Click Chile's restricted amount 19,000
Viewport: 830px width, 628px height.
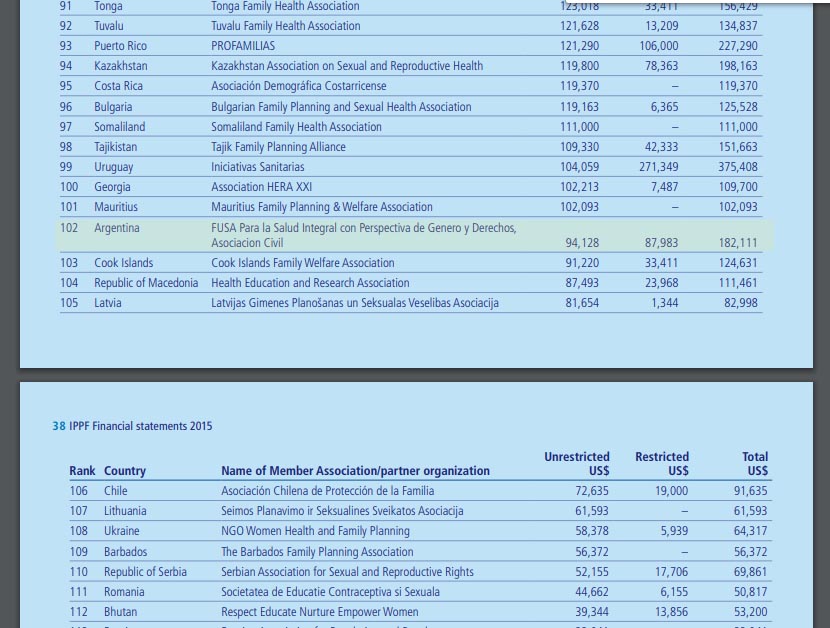pyautogui.click(x=671, y=491)
